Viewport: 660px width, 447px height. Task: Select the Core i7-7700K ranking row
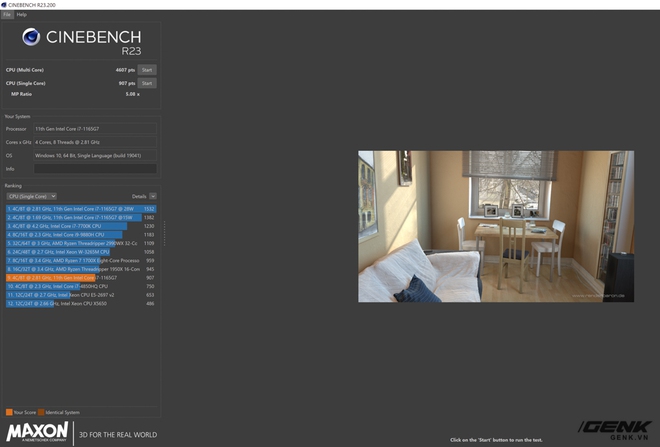pos(81,226)
